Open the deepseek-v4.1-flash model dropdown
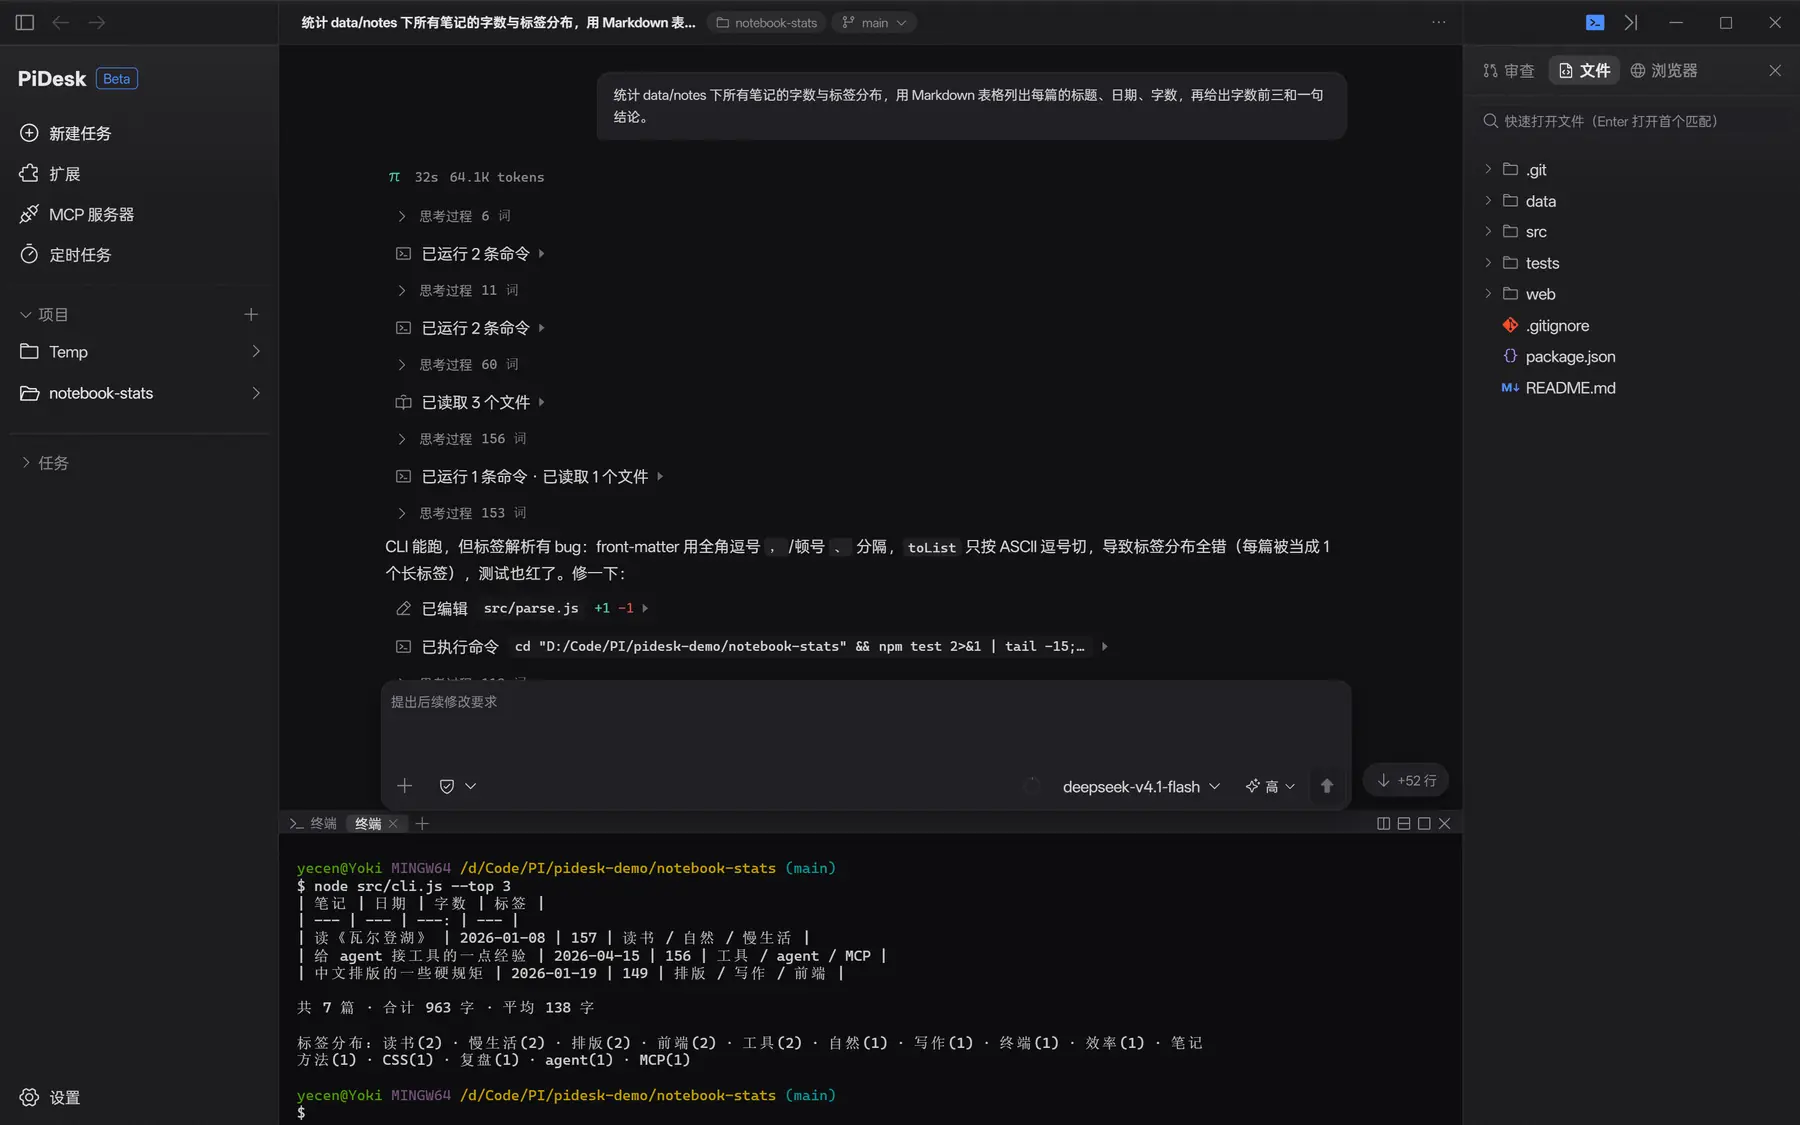 [x=1141, y=787]
